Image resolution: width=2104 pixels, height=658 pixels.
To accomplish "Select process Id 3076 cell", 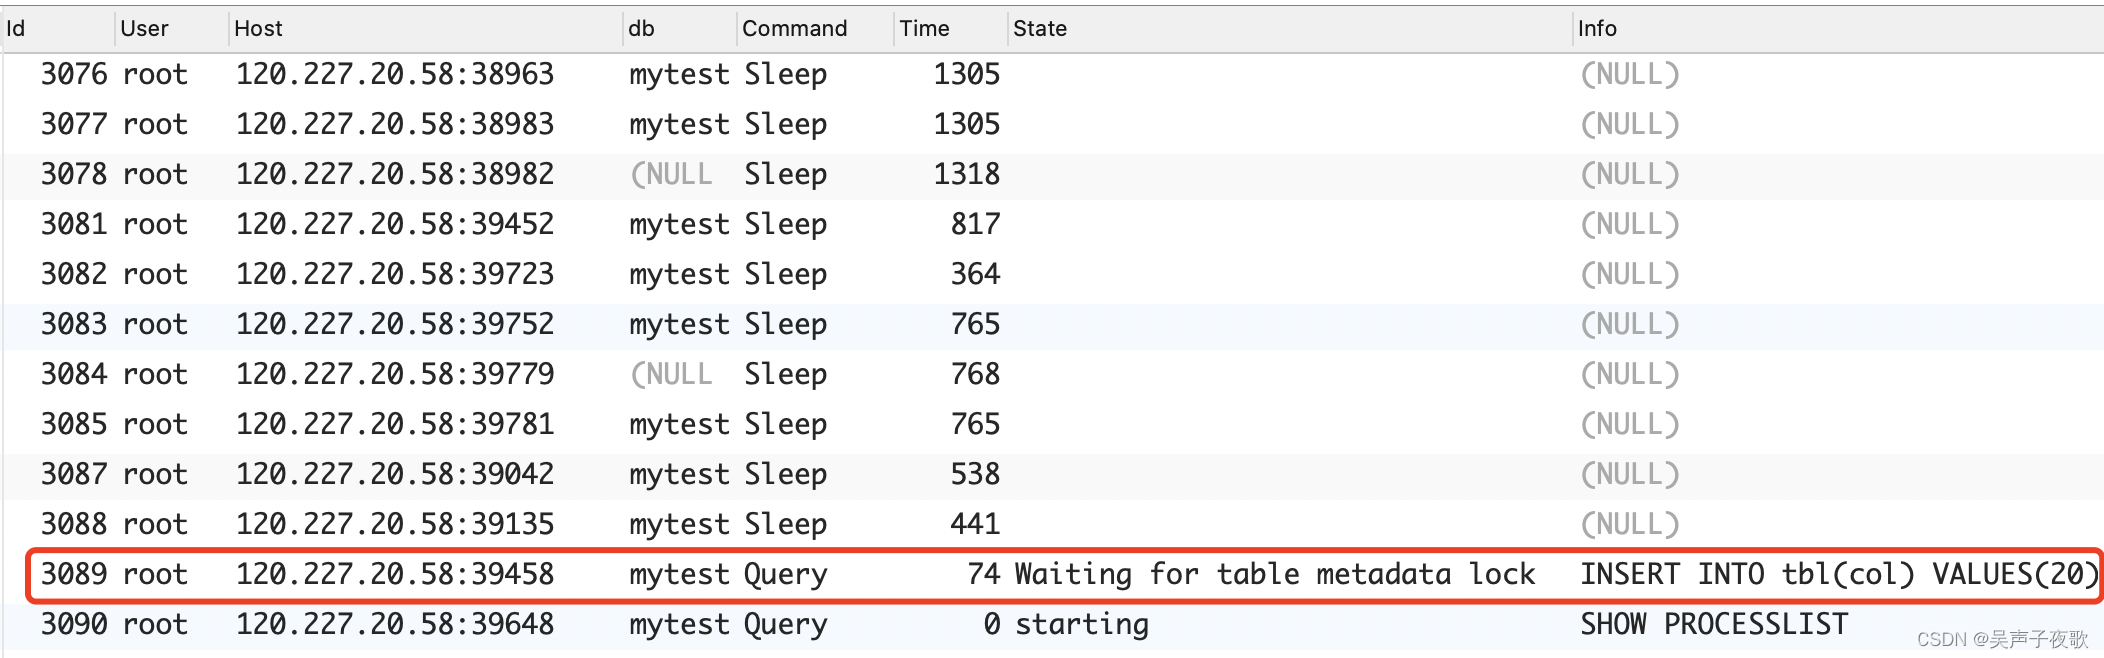I will pos(74,74).
